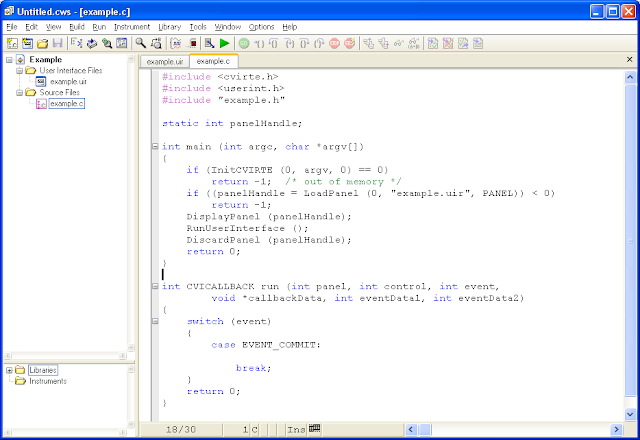This screenshot has height=440, width=640.
Task: Open the Edit menu
Action: [31, 27]
